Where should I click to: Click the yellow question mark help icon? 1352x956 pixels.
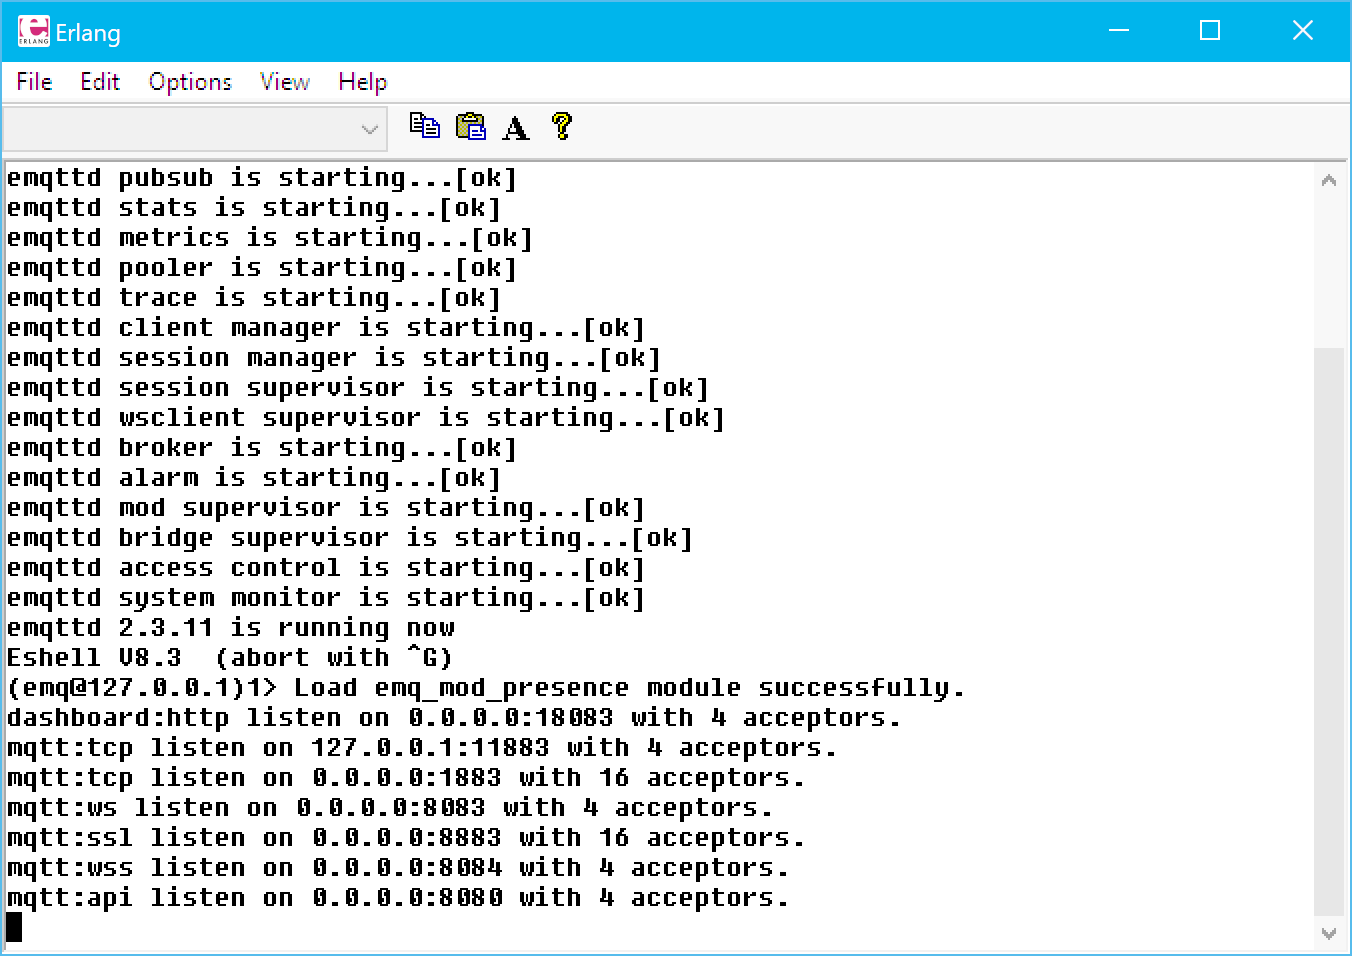(562, 126)
